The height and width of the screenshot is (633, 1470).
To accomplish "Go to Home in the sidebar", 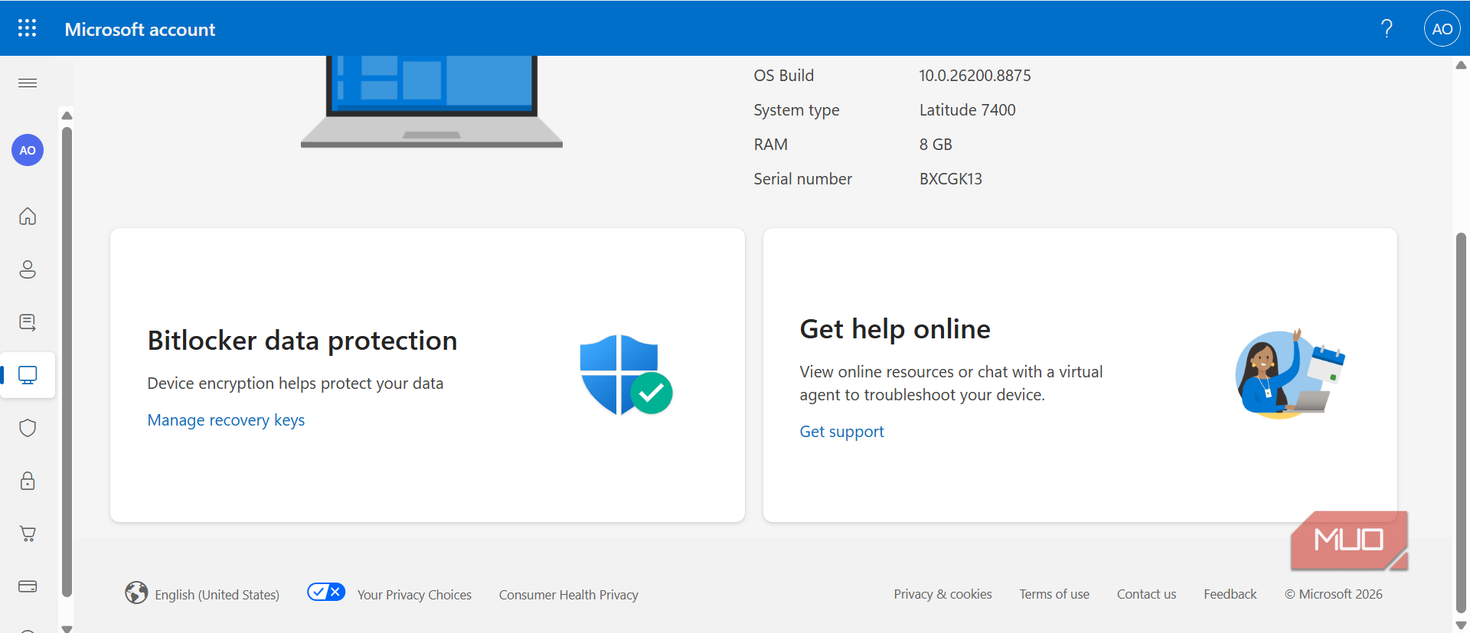I will click(x=28, y=216).
